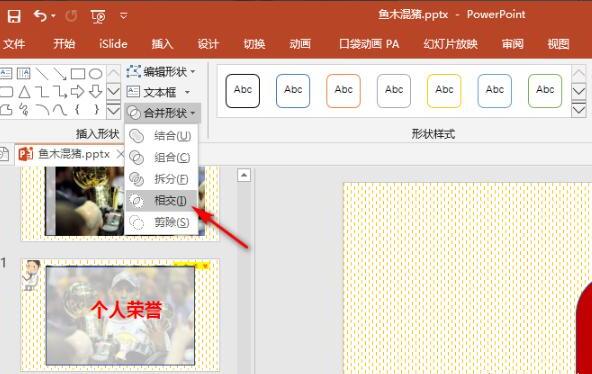Select the elbow connector shape

pyautogui.click(x=42, y=92)
